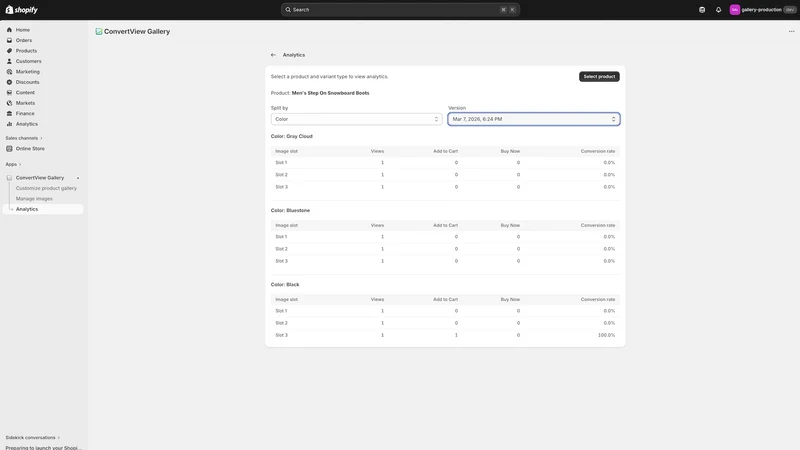Open the three-dots more menu
The height and width of the screenshot is (450, 800).
pyautogui.click(x=791, y=32)
